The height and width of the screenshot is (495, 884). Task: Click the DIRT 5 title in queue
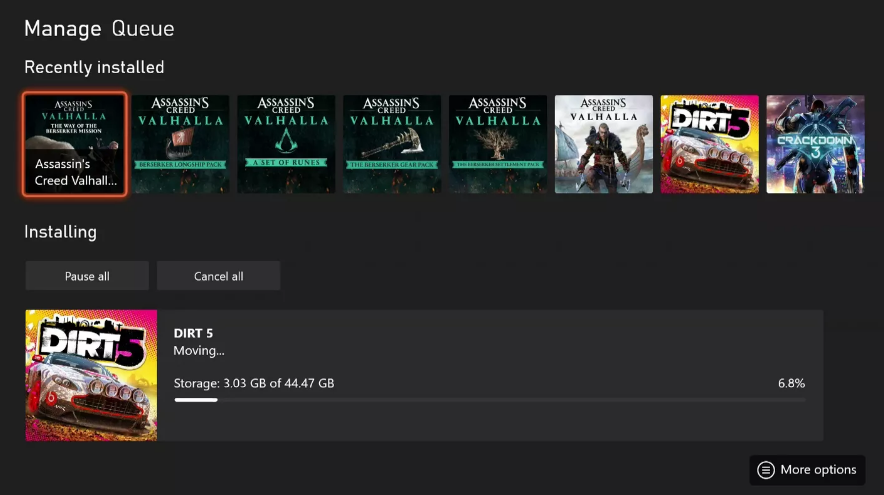coord(193,333)
